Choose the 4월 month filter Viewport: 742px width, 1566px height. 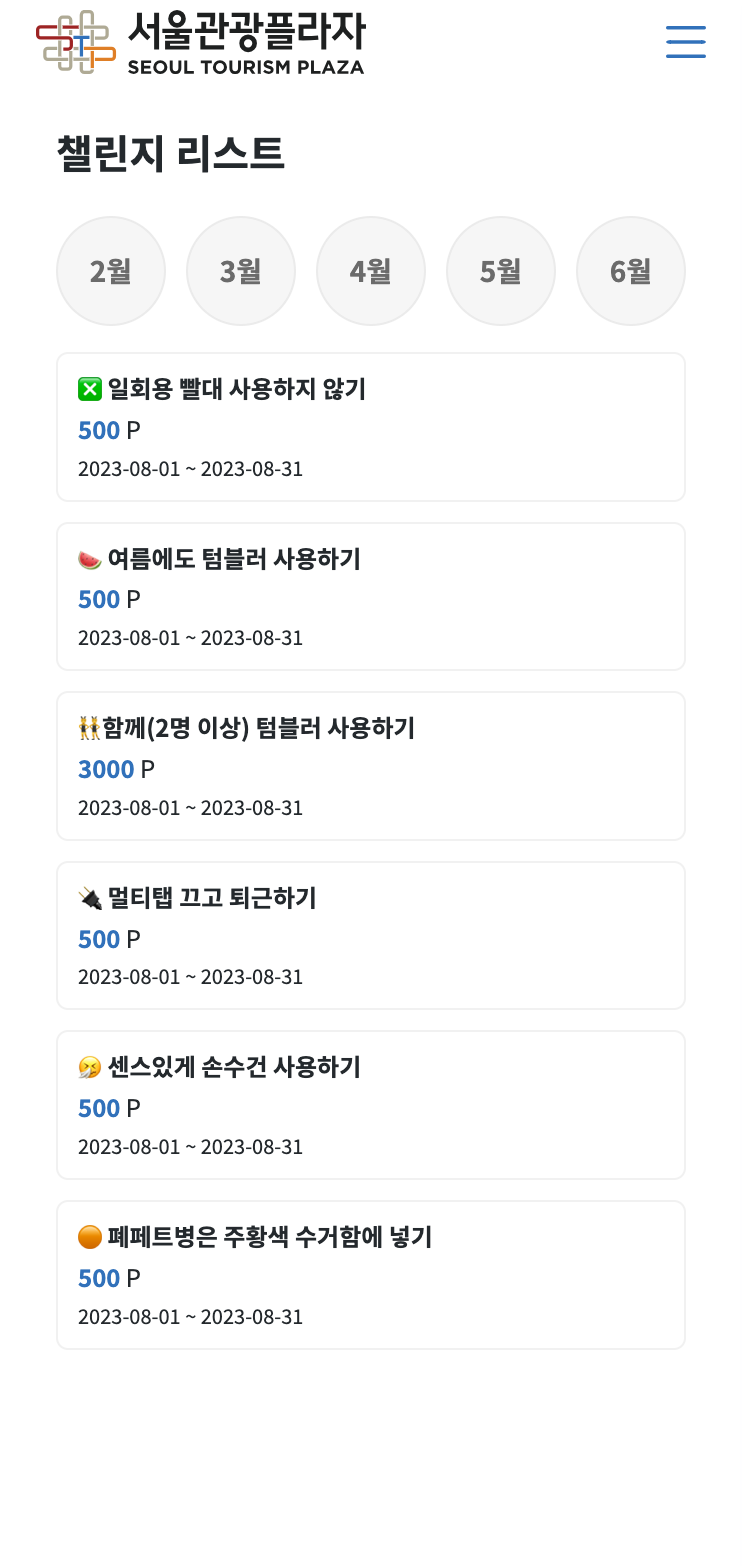(x=371, y=271)
